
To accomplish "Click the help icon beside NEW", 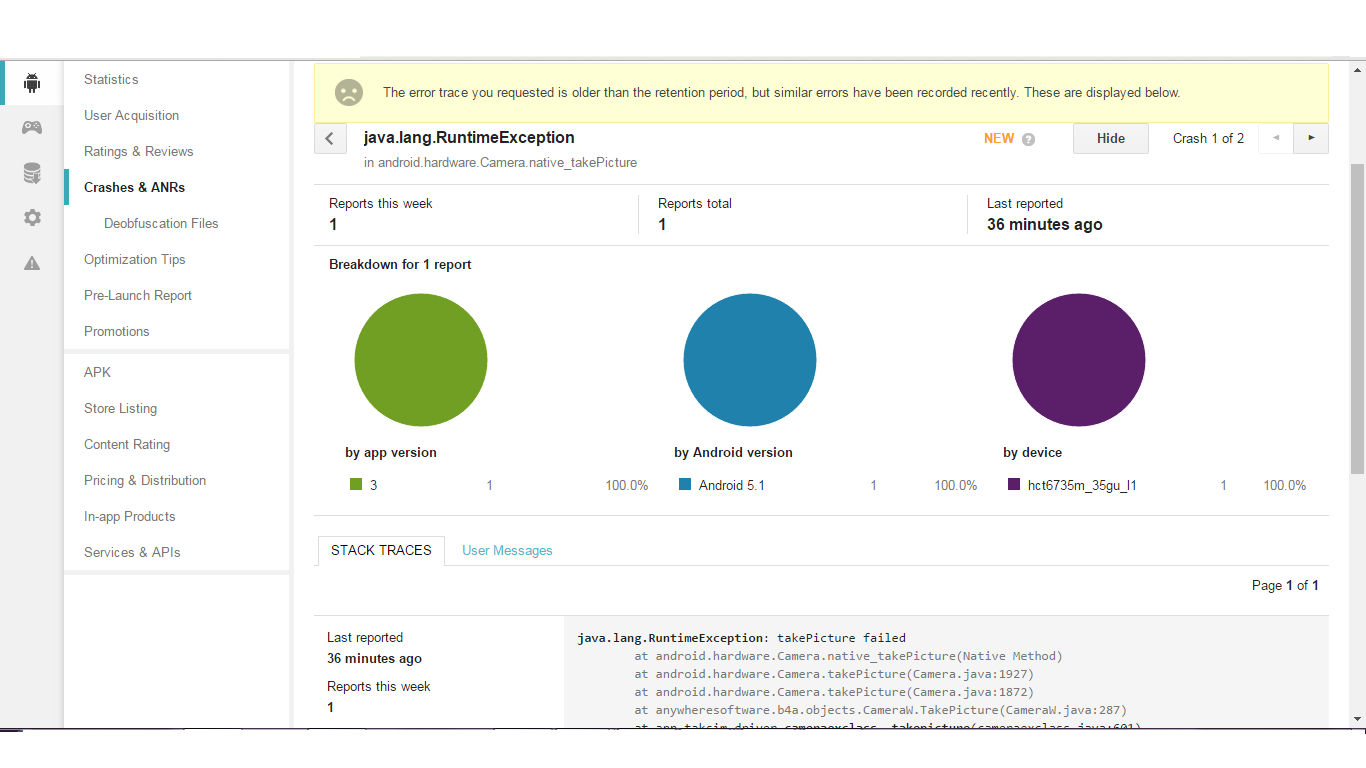I will [1028, 140].
